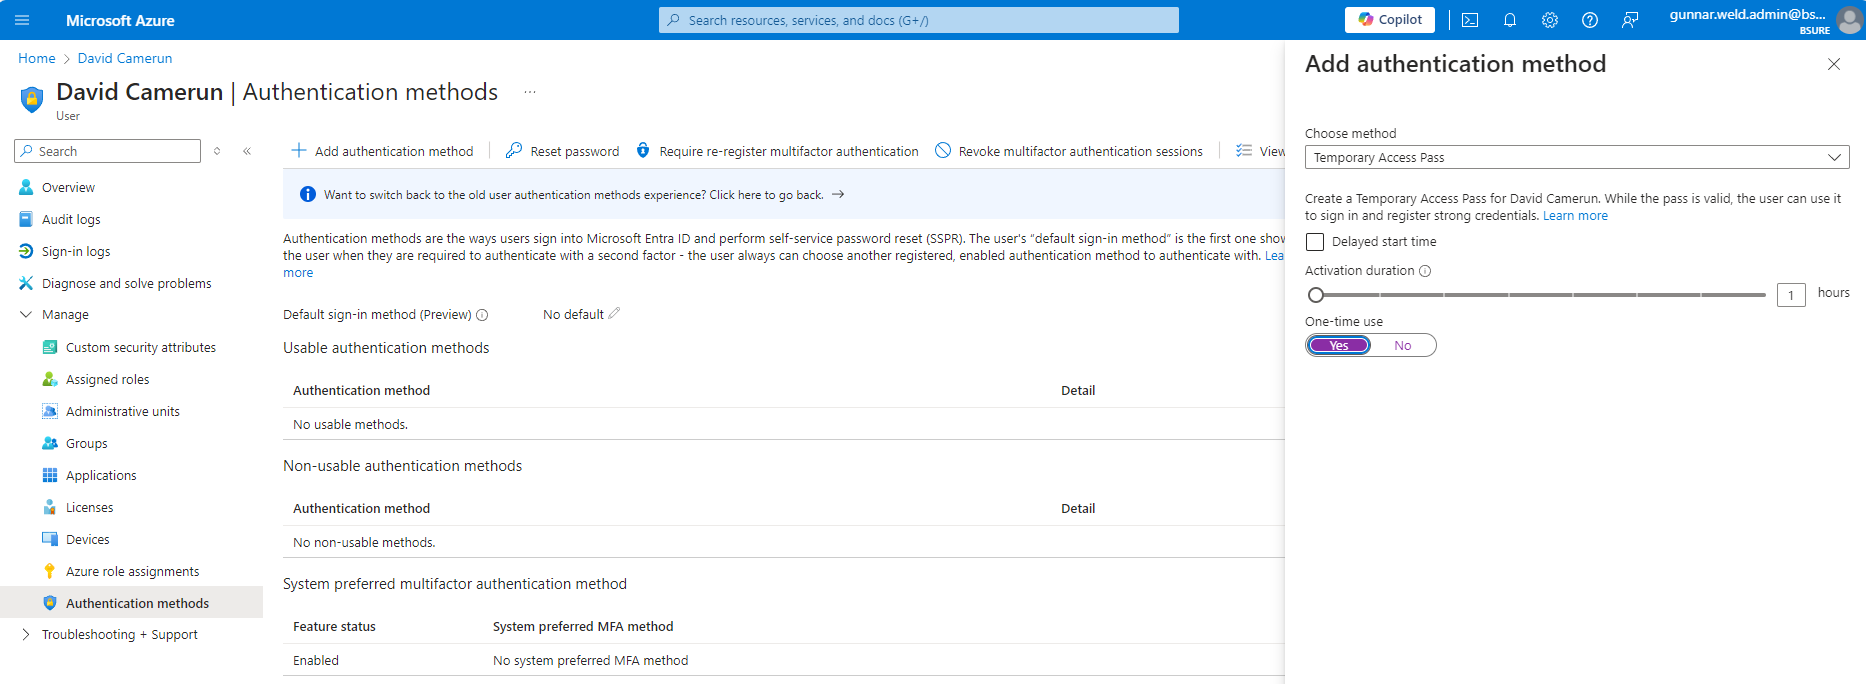Open the portal hamburger menu
Image resolution: width=1866 pixels, height=684 pixels.
(22, 20)
